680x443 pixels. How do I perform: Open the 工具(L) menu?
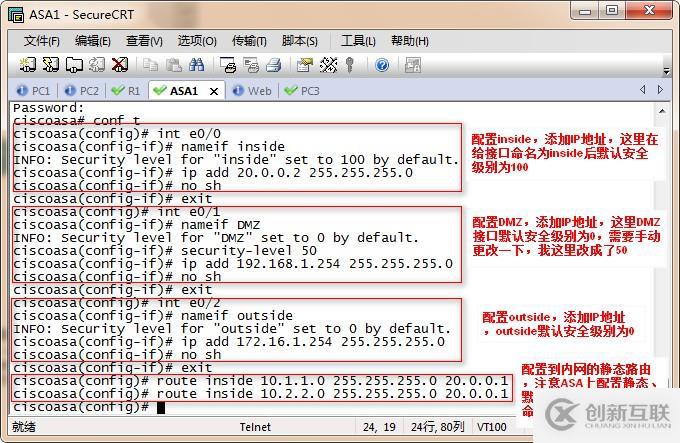pos(358,41)
